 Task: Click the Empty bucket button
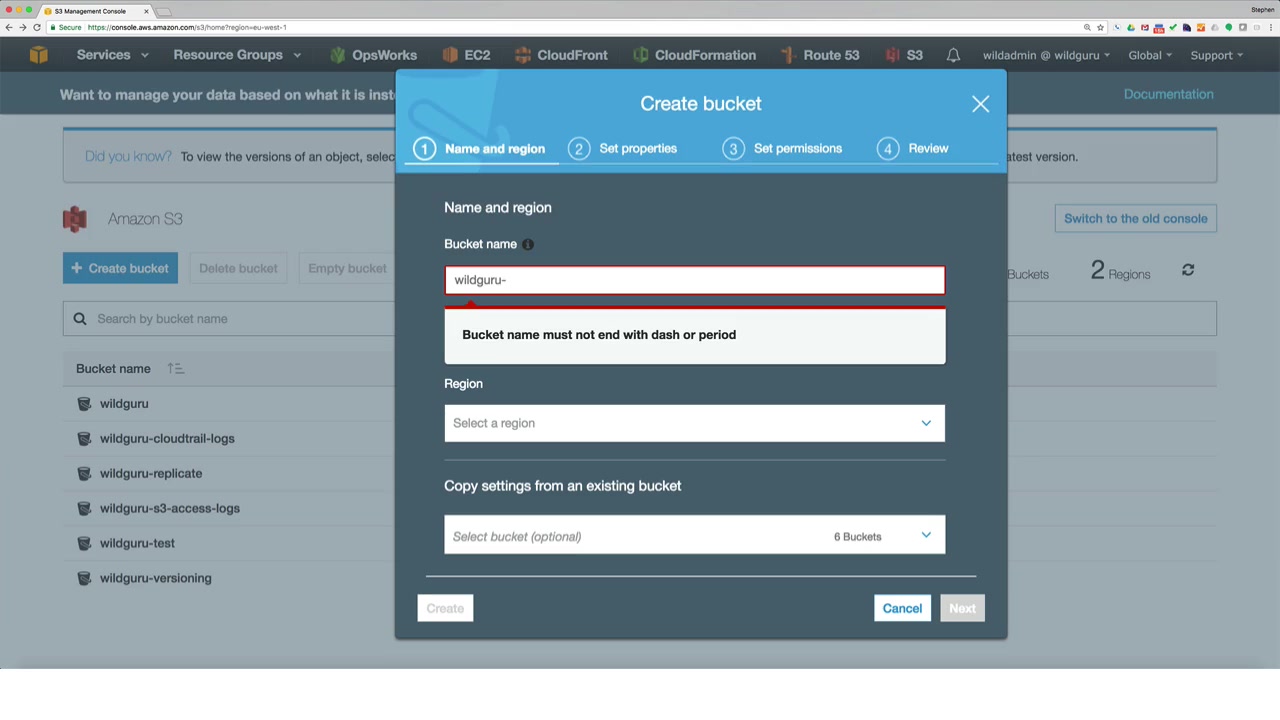[x=347, y=268]
